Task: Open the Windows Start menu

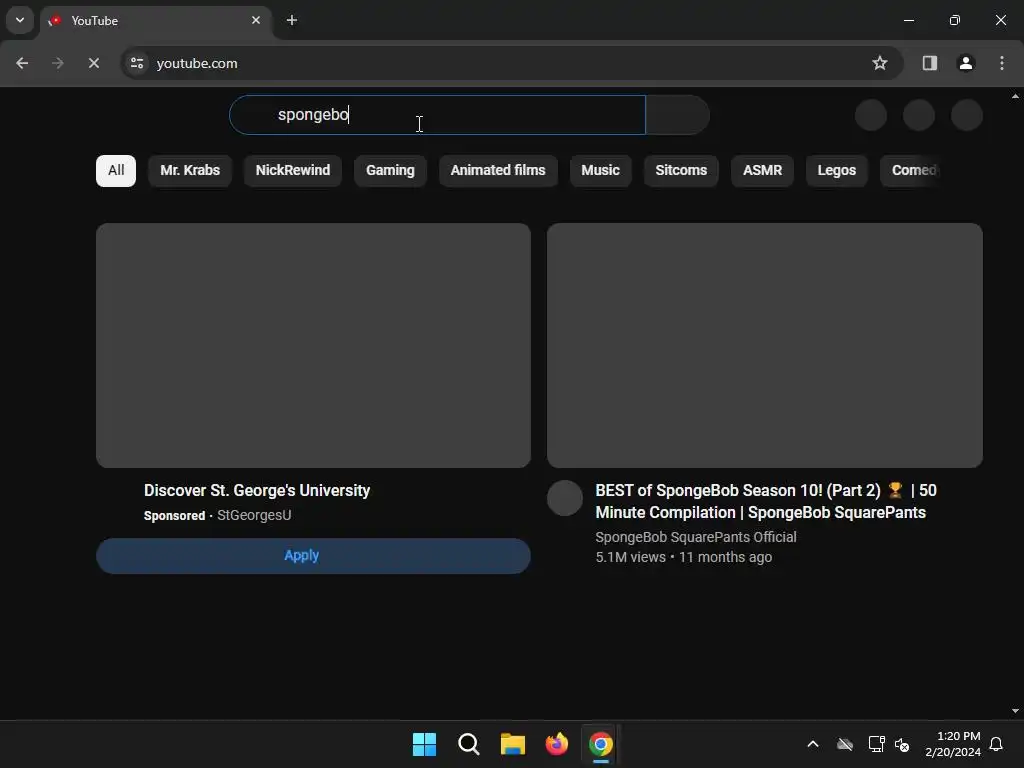Action: coord(424,744)
